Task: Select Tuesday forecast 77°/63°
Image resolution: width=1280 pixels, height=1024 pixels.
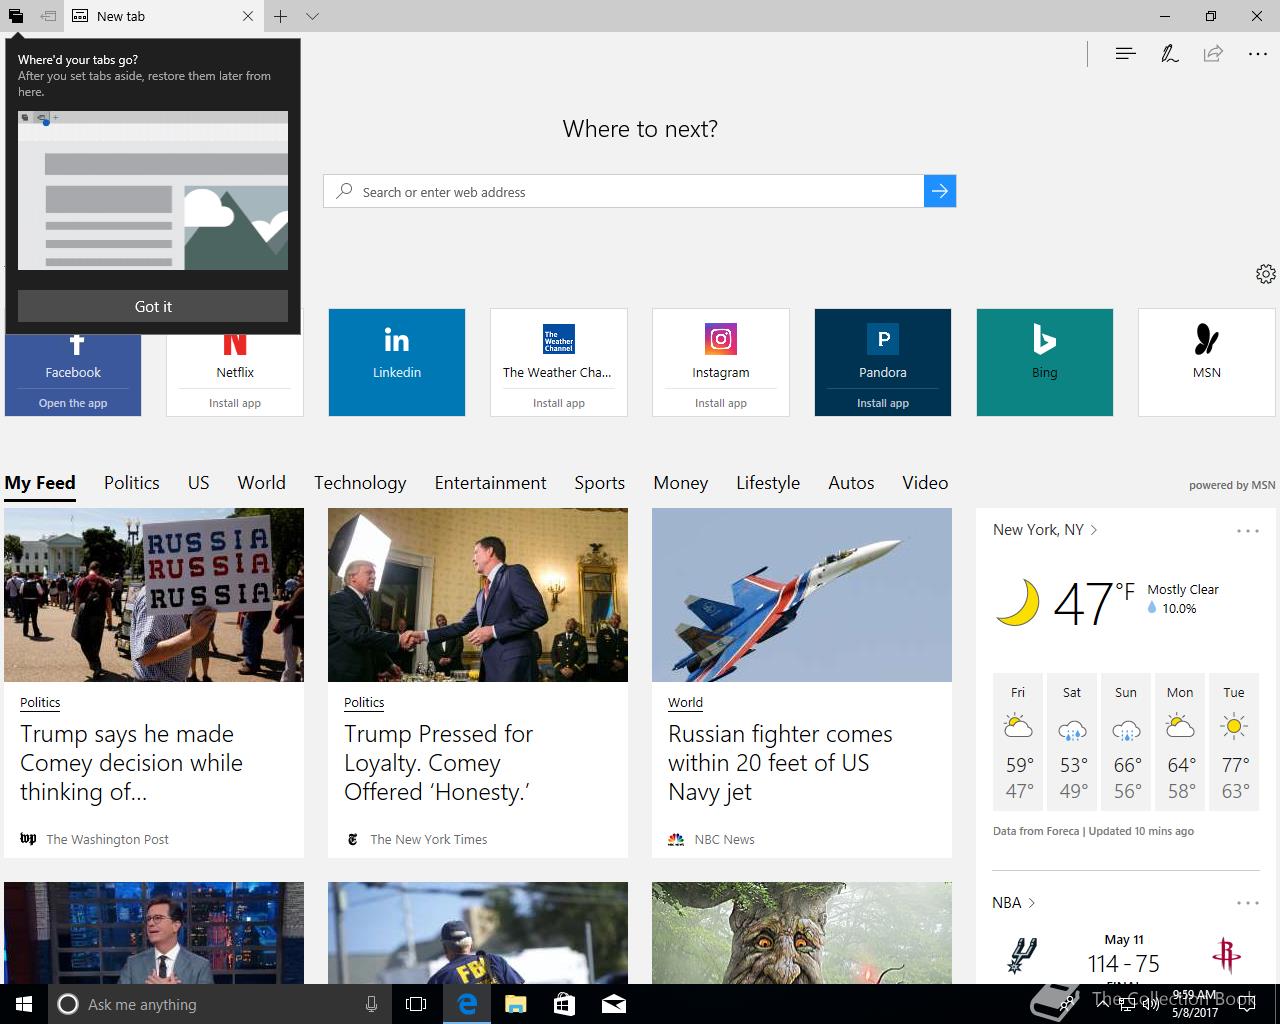Action: 1234,742
